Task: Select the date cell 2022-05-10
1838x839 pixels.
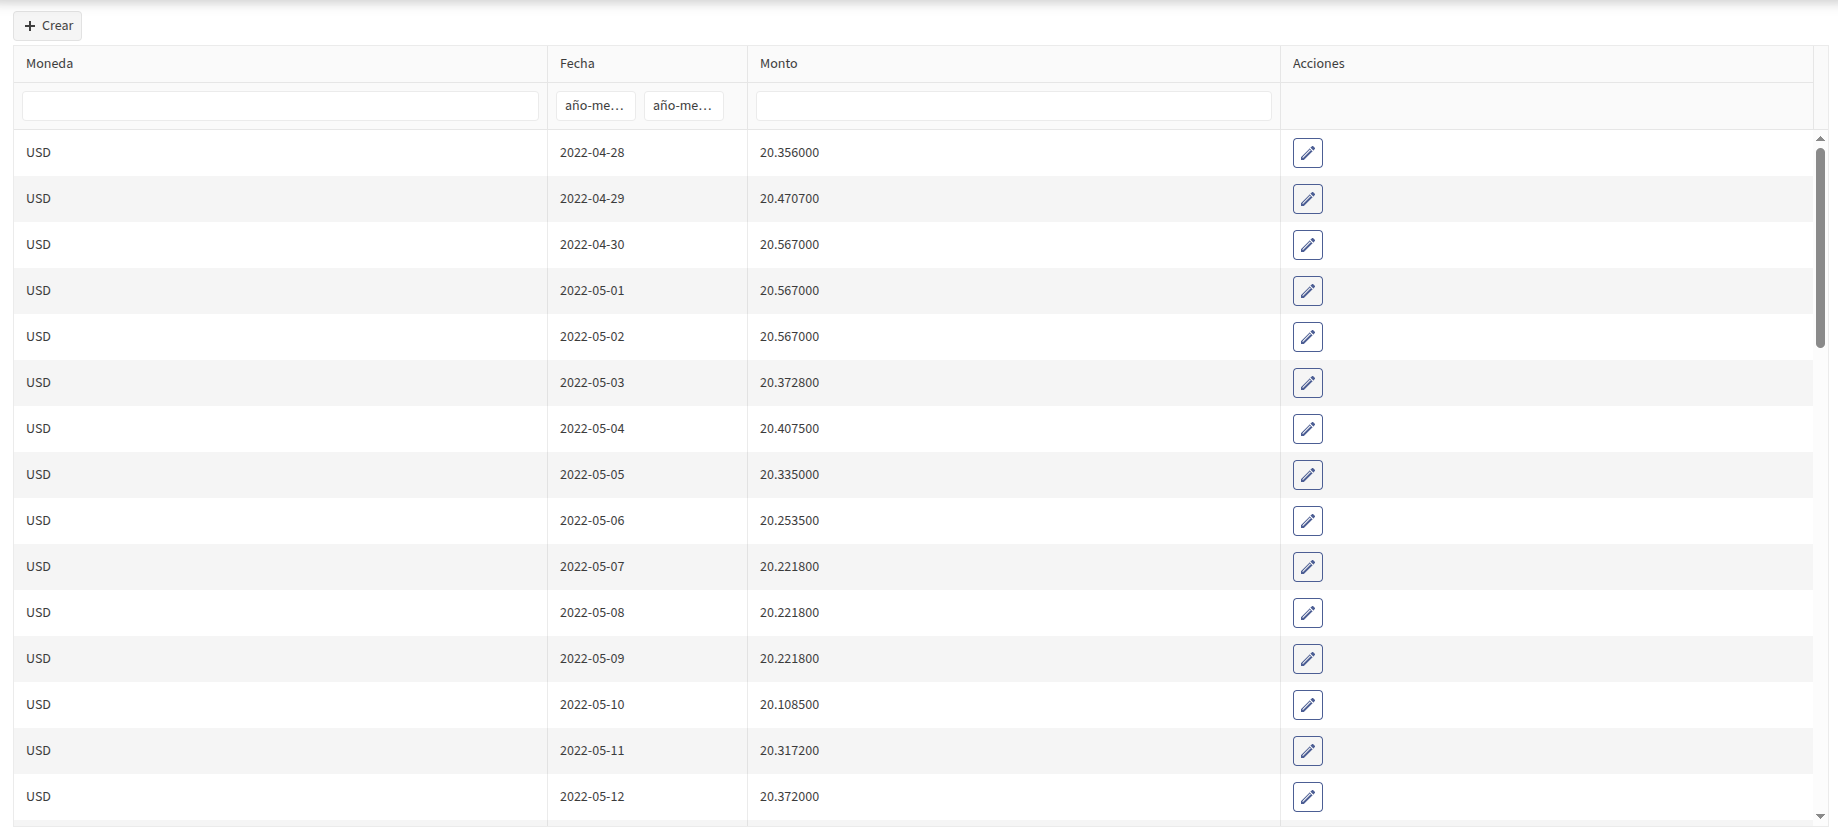Action: [x=592, y=705]
